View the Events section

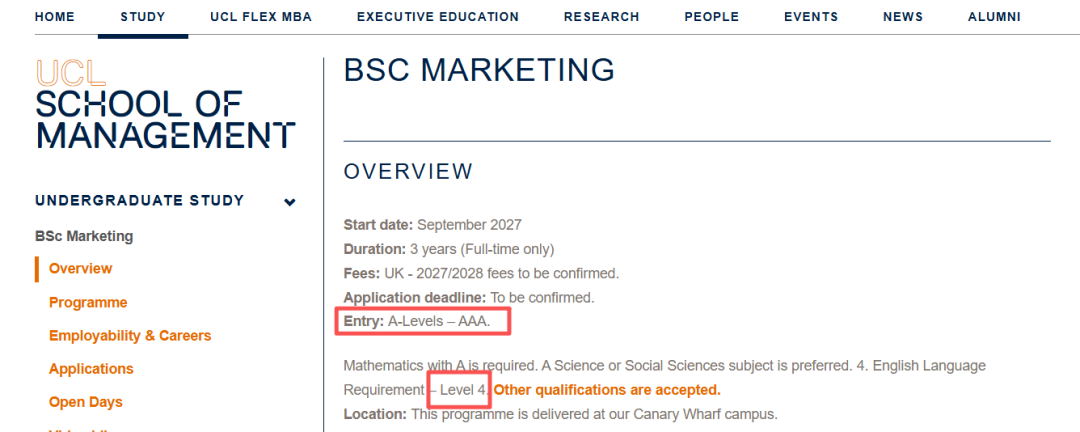click(x=811, y=17)
